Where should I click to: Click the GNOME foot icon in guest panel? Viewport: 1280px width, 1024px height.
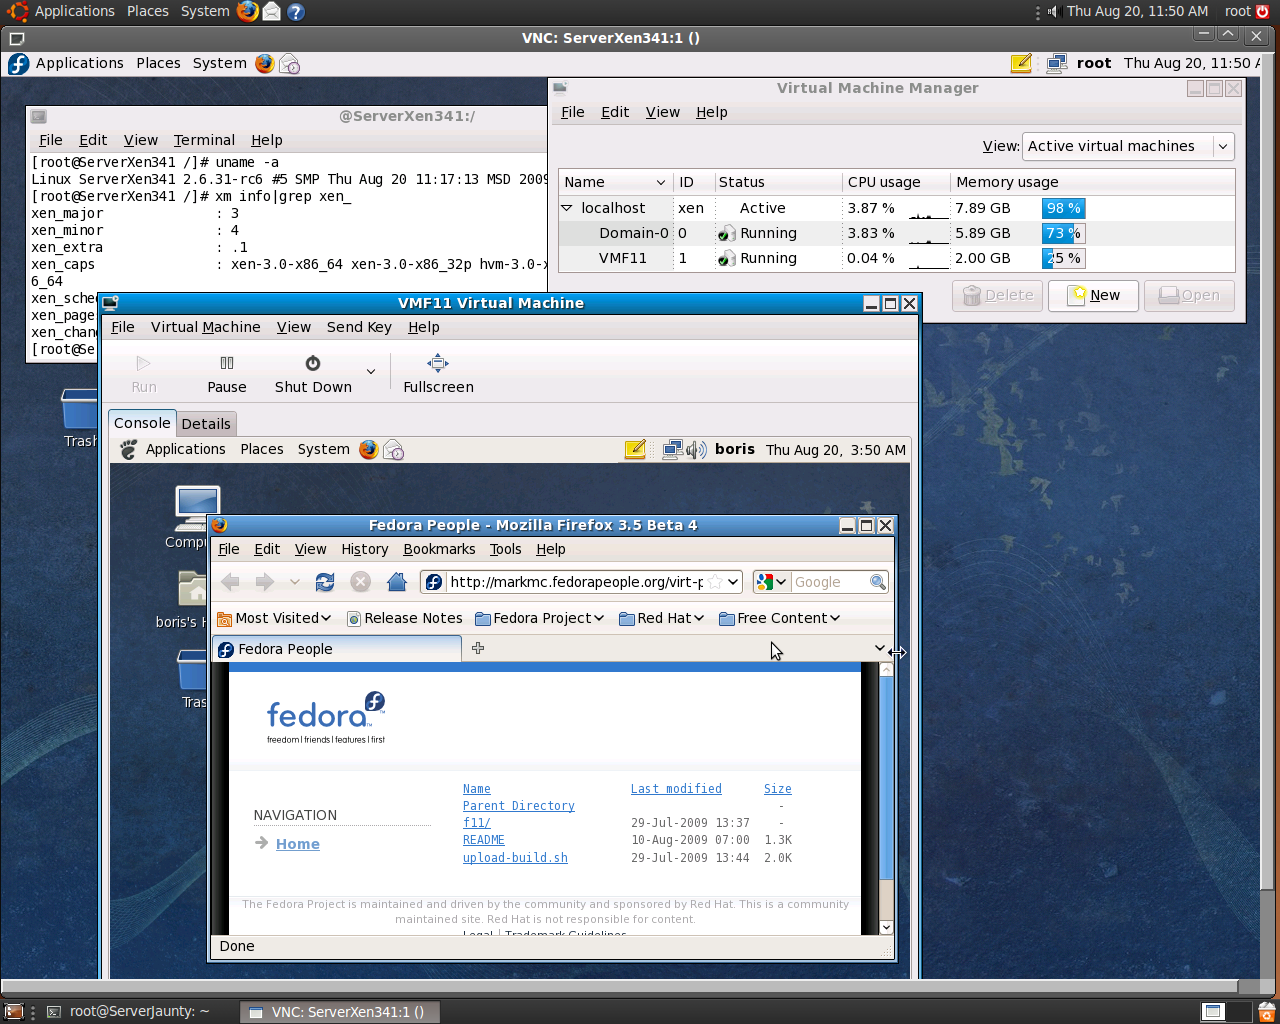129,450
